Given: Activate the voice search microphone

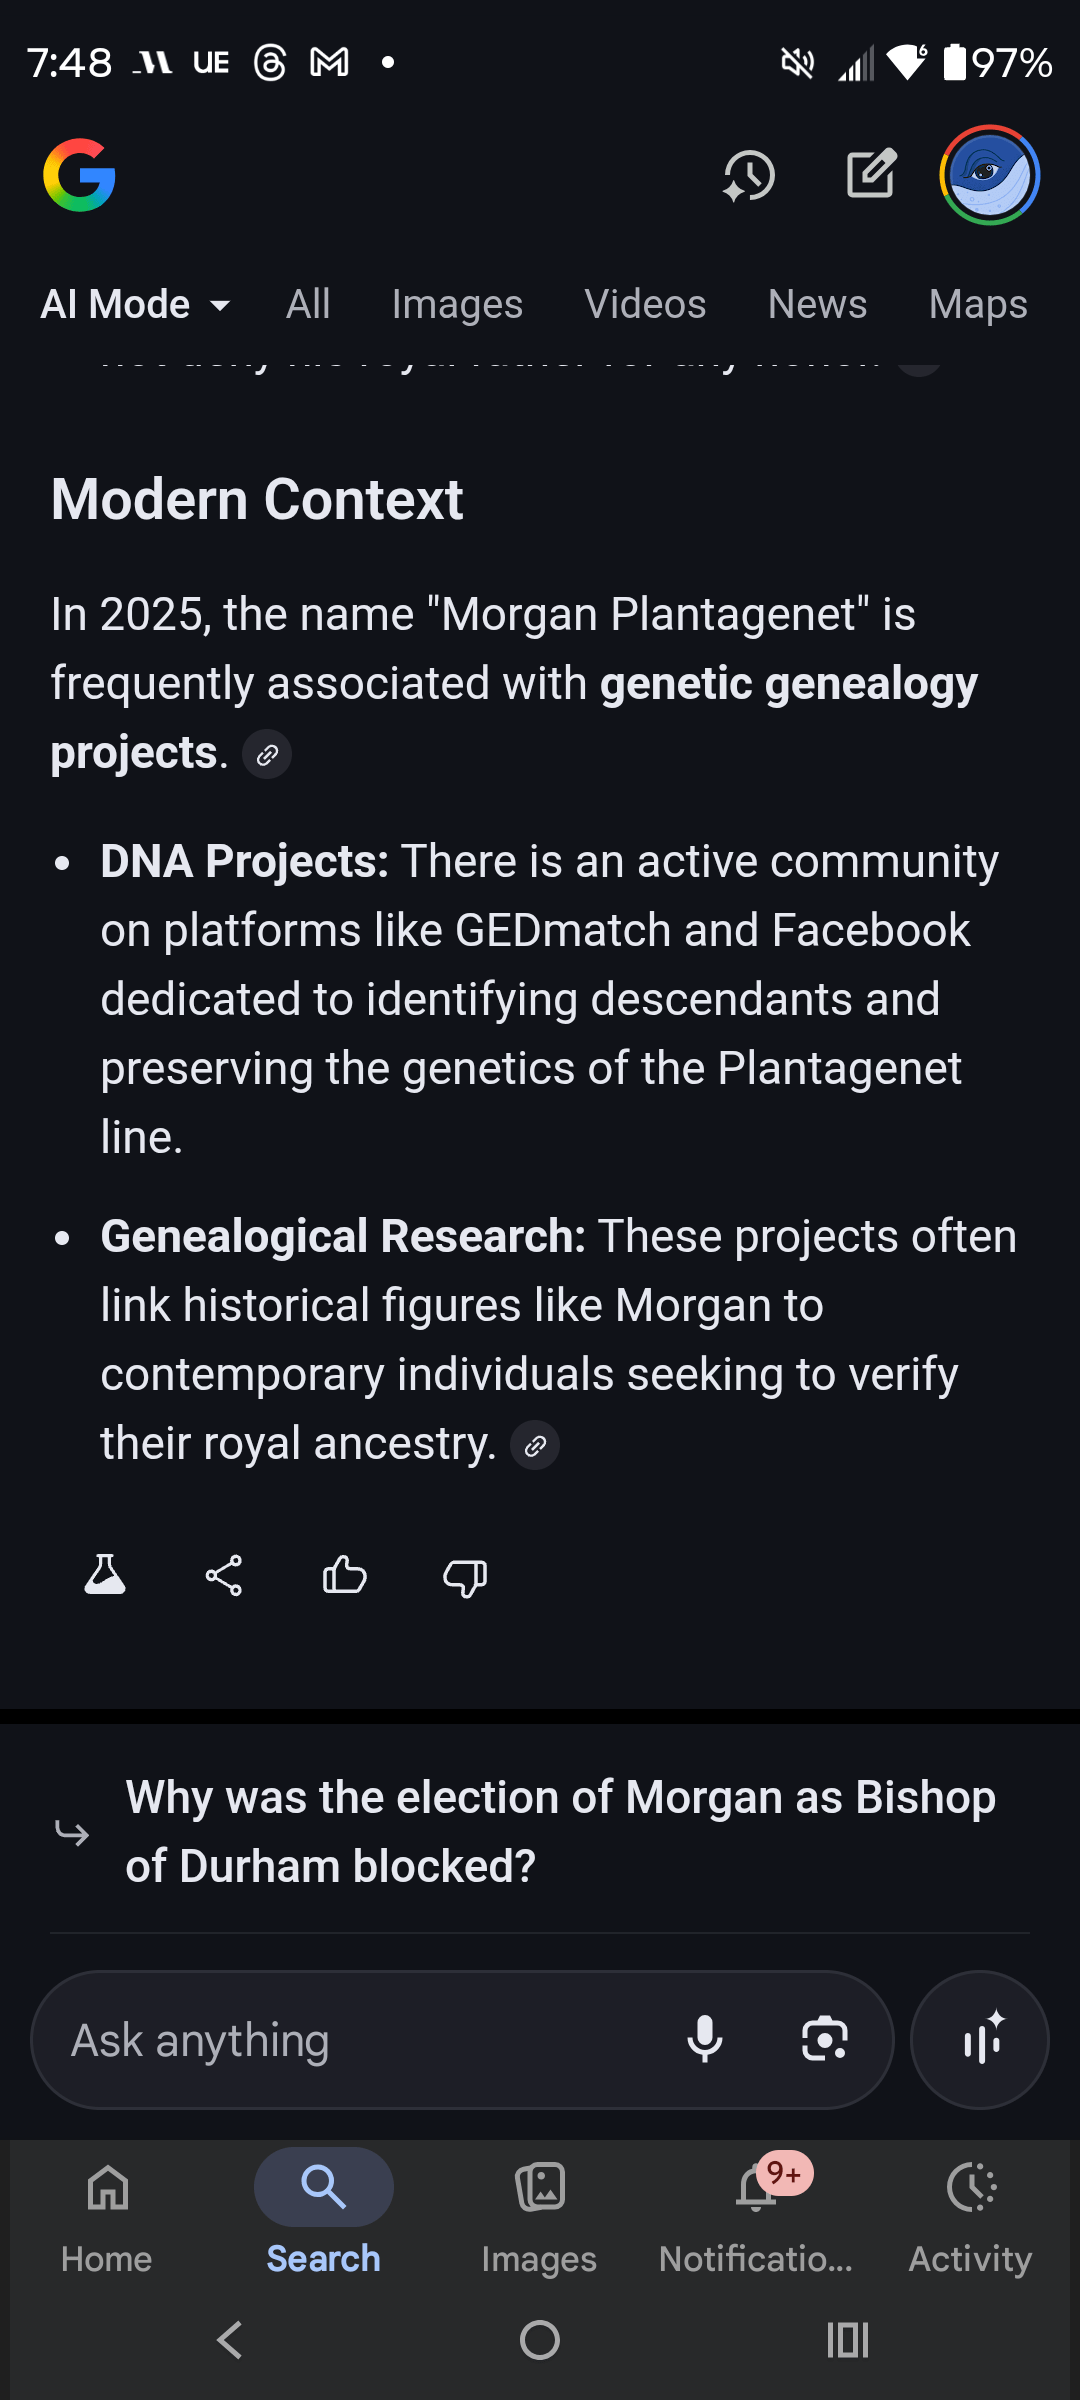Looking at the screenshot, I should [707, 2040].
